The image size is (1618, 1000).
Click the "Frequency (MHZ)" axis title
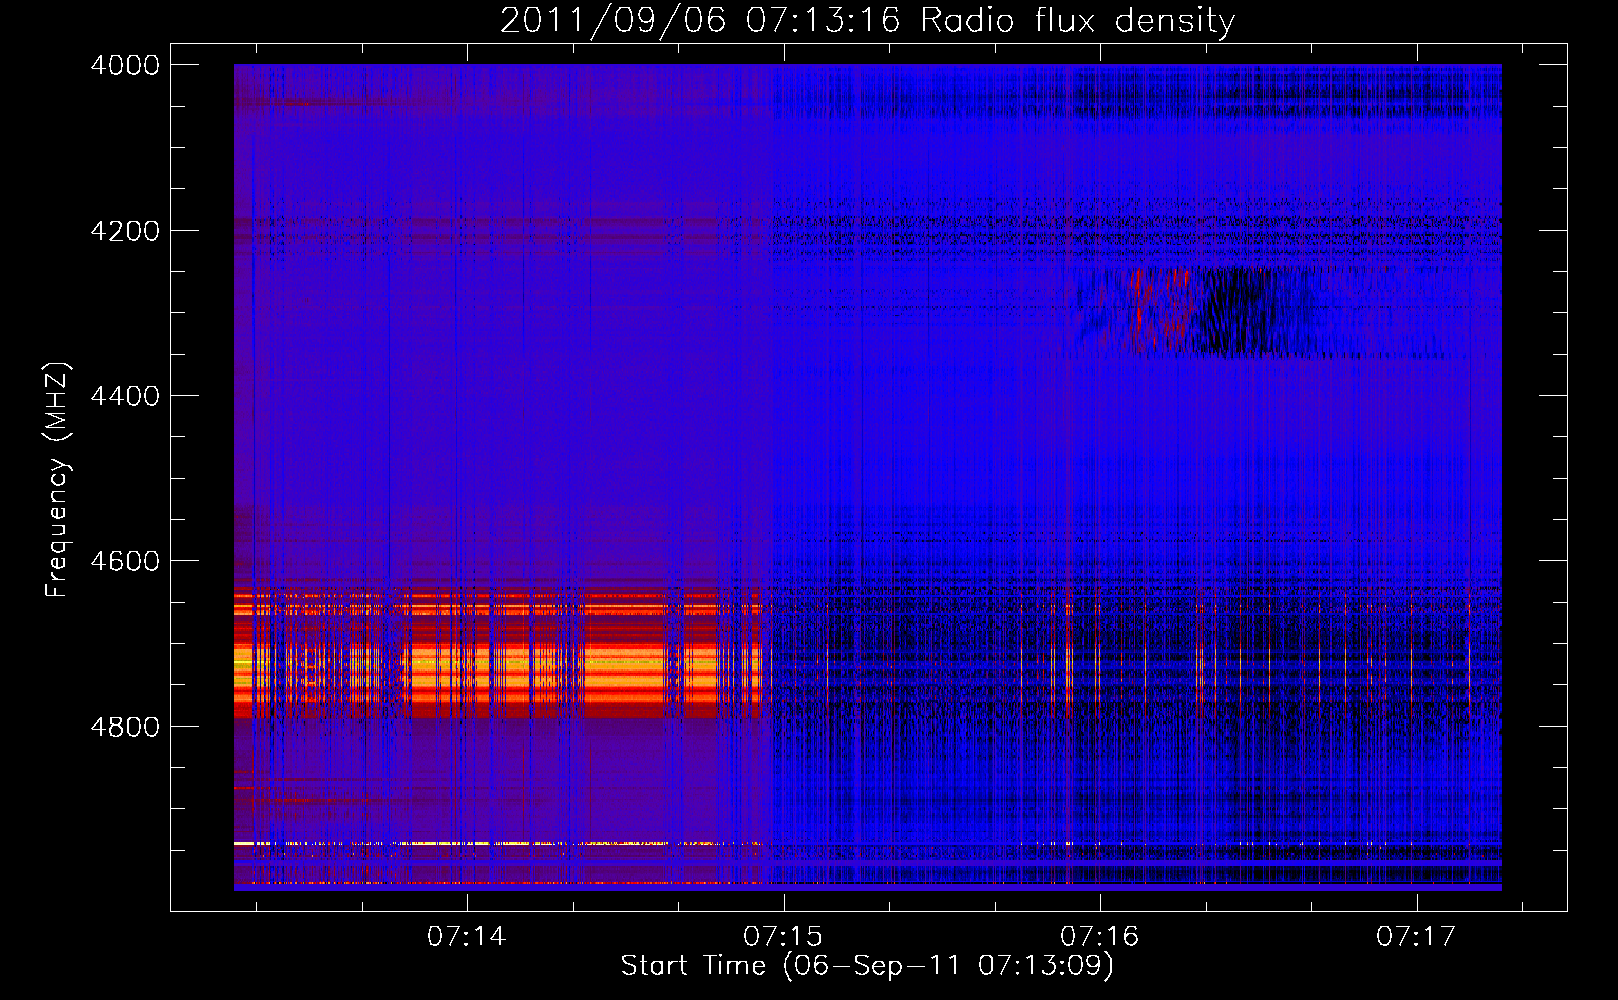(x=58, y=480)
